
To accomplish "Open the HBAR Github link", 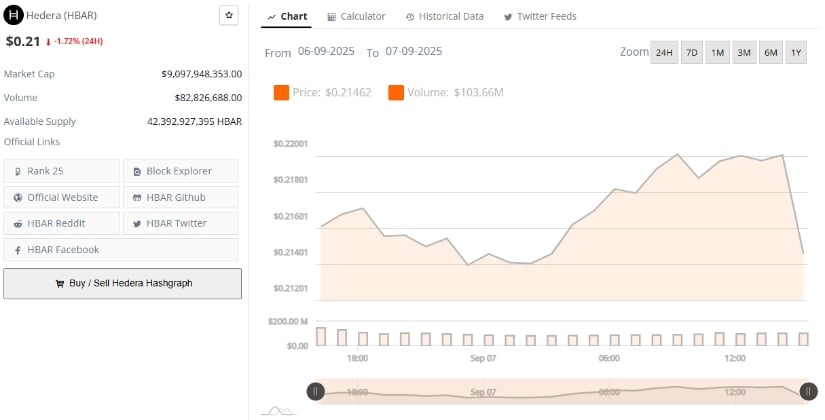I will tap(180, 197).
